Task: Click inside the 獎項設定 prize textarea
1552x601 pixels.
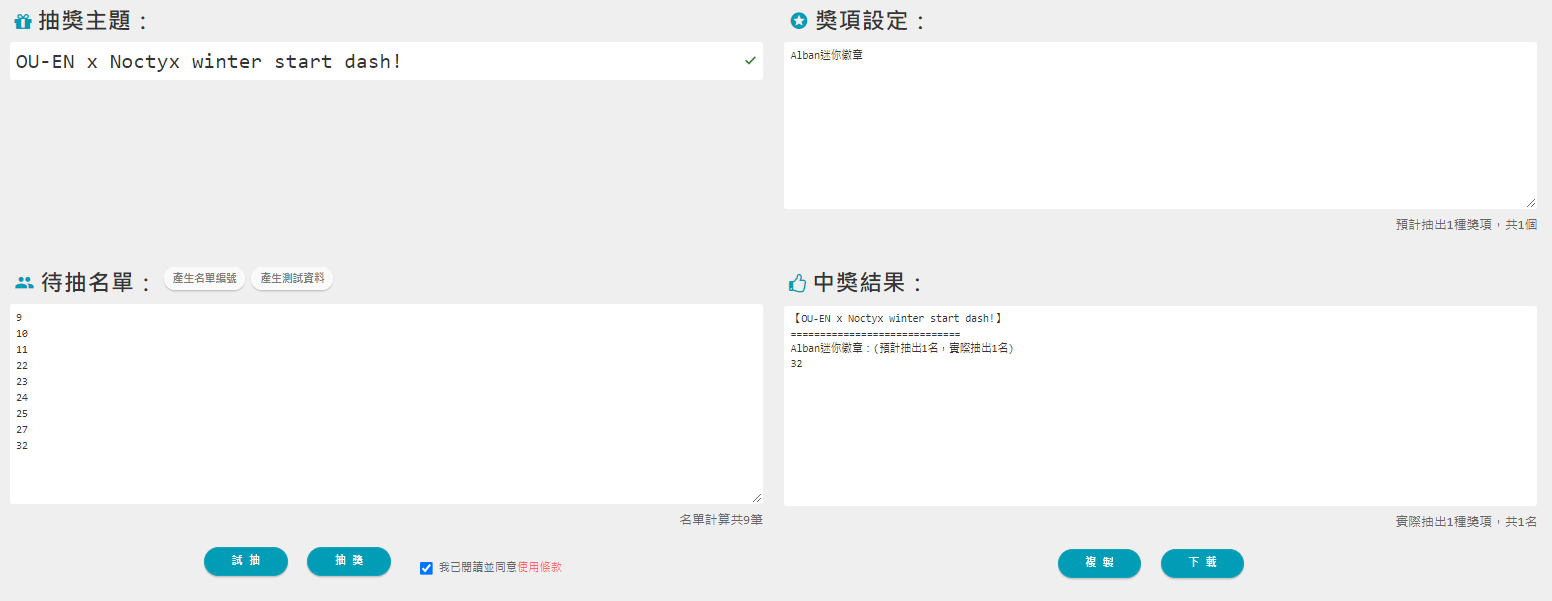Action: [x=1160, y=126]
